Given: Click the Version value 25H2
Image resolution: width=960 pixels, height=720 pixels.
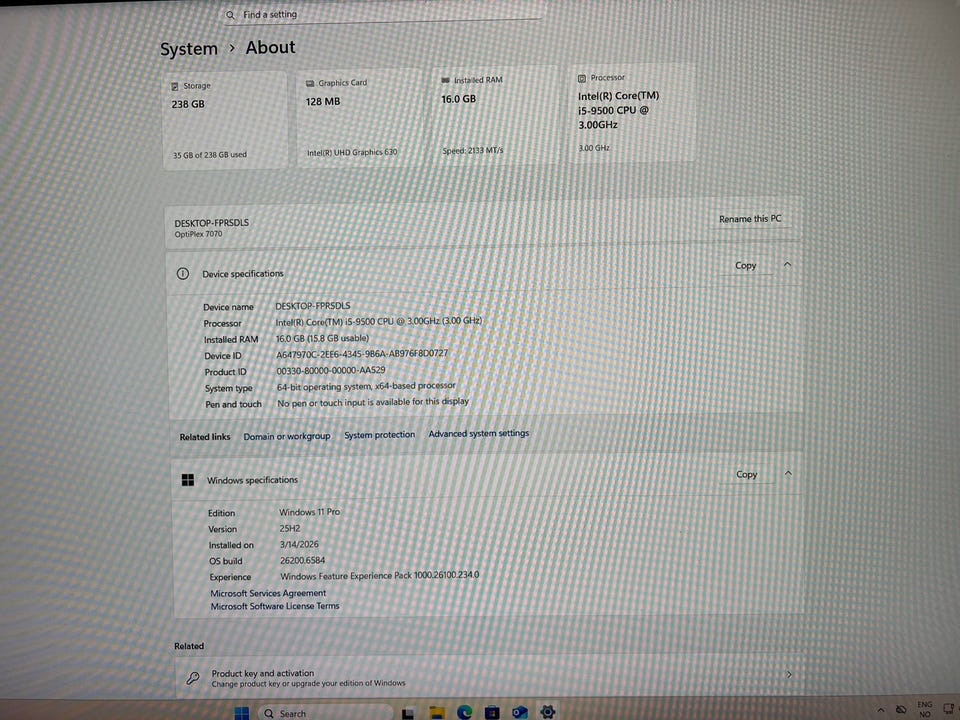Looking at the screenshot, I should (290, 528).
